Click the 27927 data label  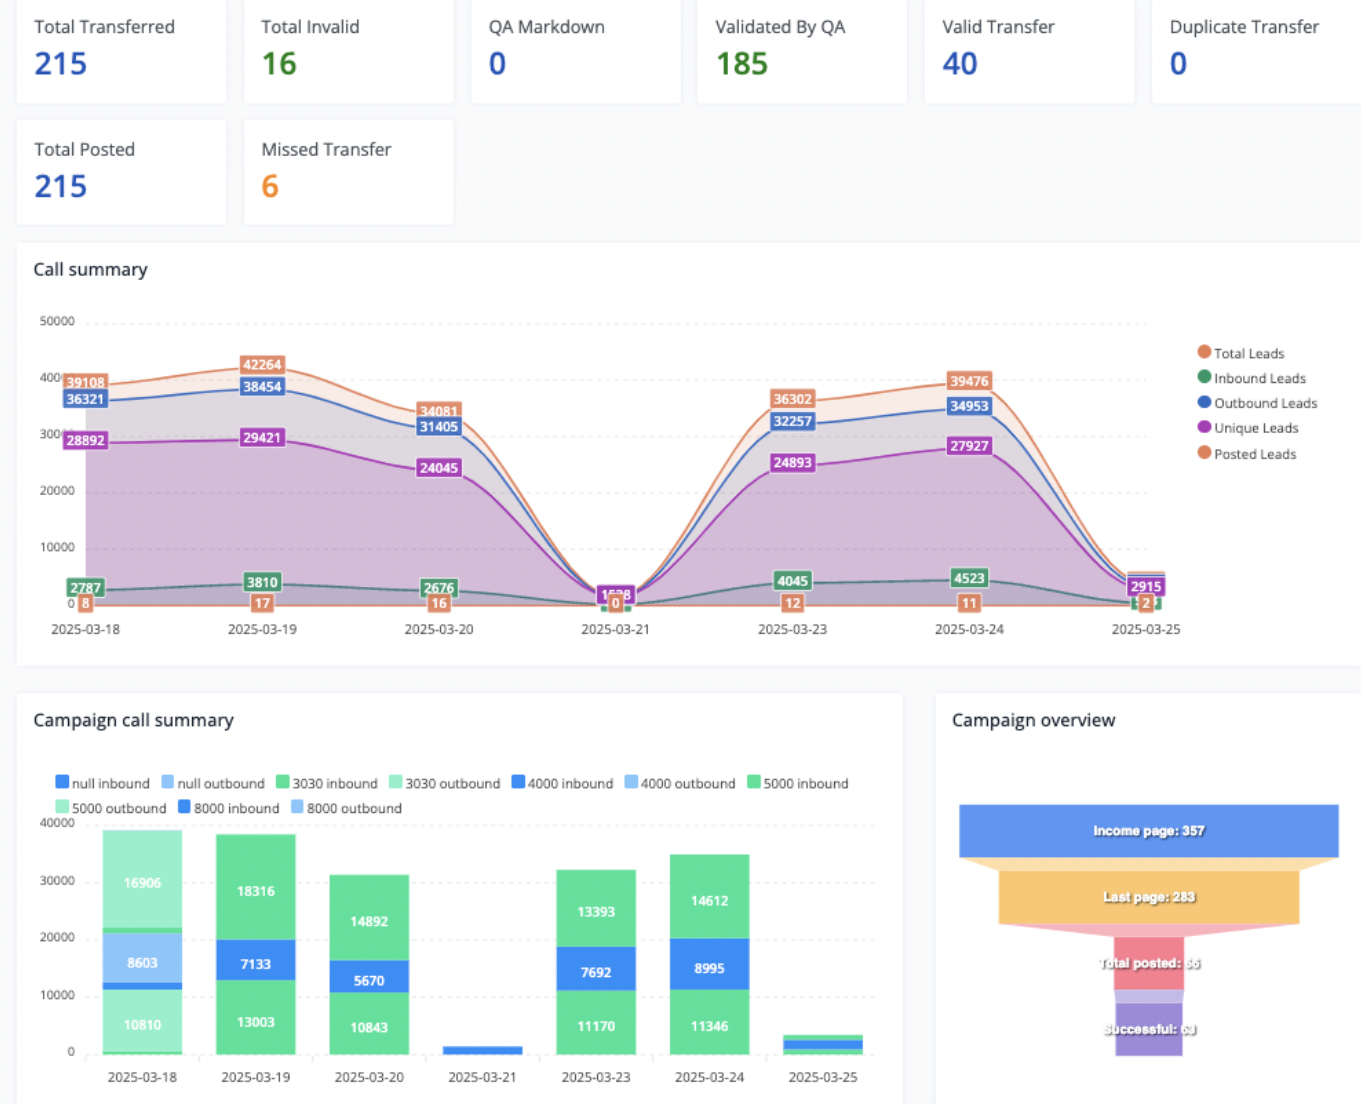pyautogui.click(x=969, y=446)
